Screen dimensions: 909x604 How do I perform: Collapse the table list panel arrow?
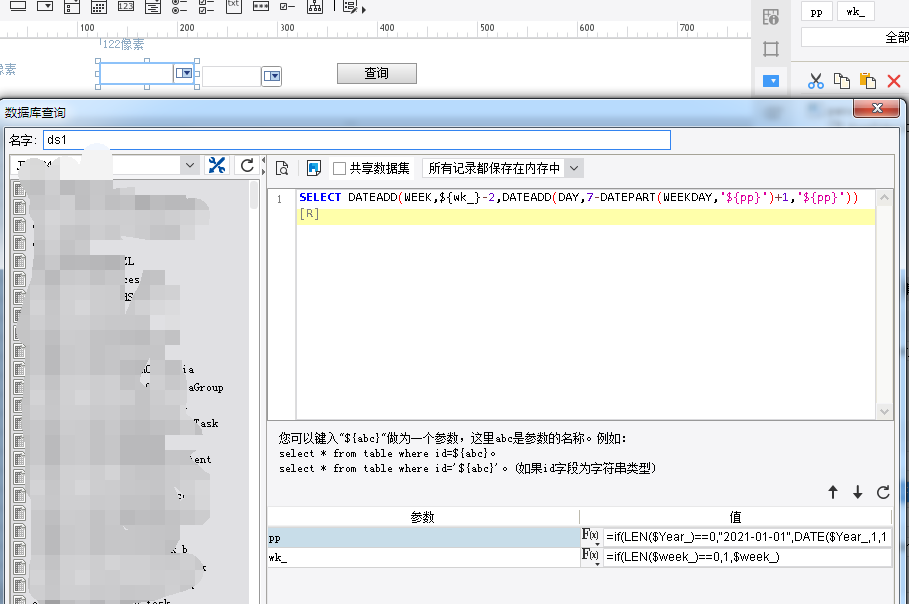tap(263, 159)
